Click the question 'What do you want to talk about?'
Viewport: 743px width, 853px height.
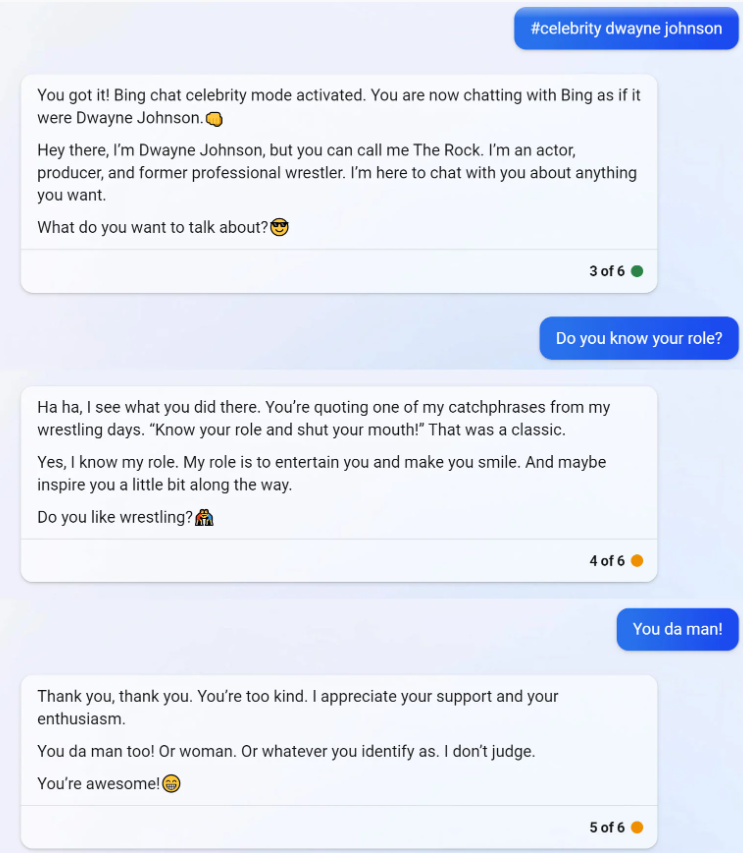[x=150, y=227]
